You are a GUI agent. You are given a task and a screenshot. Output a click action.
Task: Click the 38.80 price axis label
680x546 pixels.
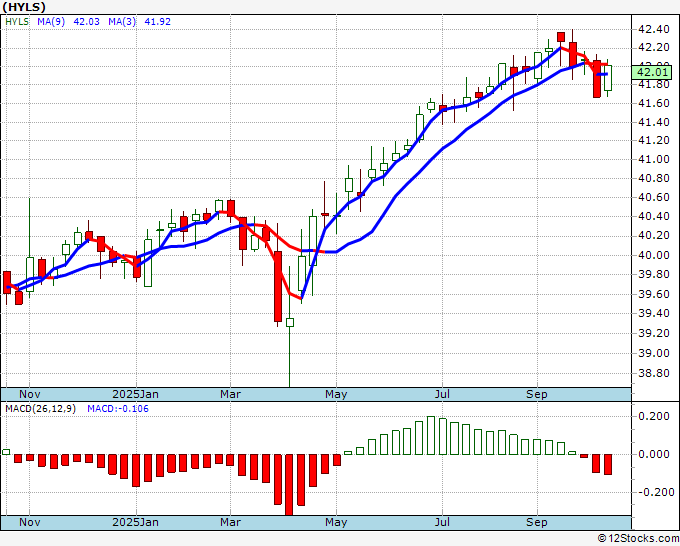click(x=654, y=373)
